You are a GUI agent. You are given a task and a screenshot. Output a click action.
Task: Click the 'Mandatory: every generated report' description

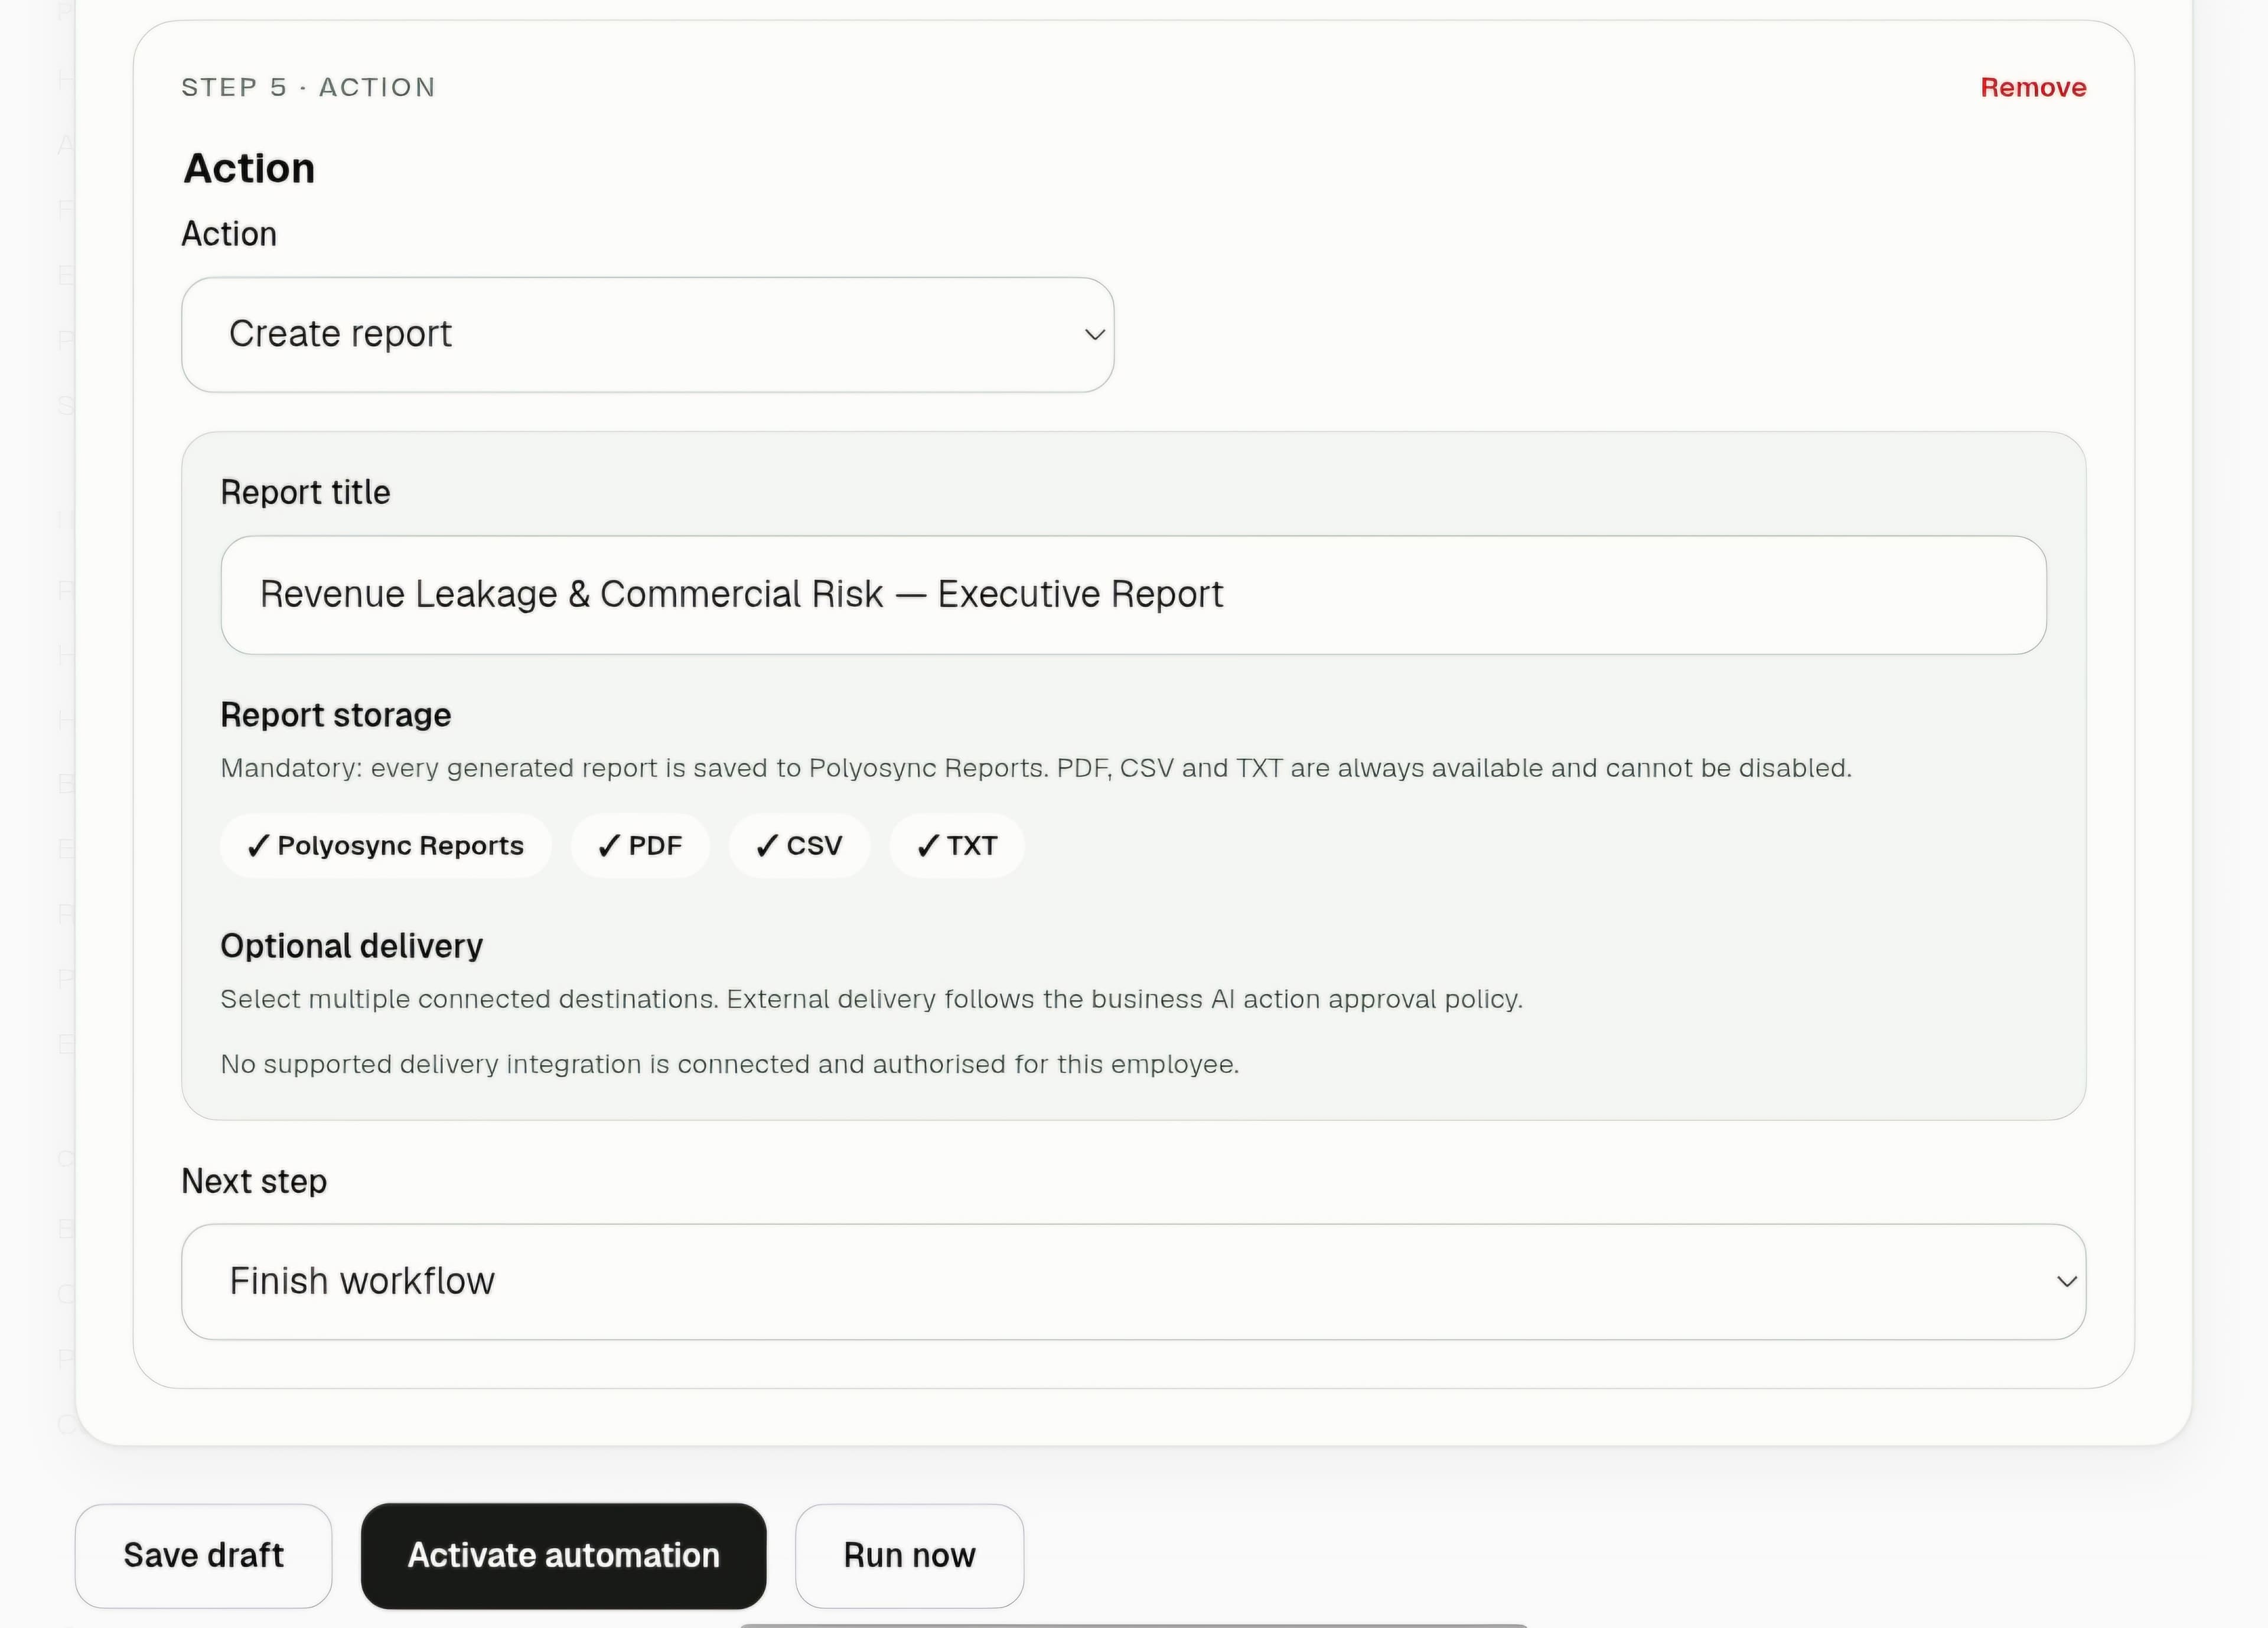(x=1036, y=768)
